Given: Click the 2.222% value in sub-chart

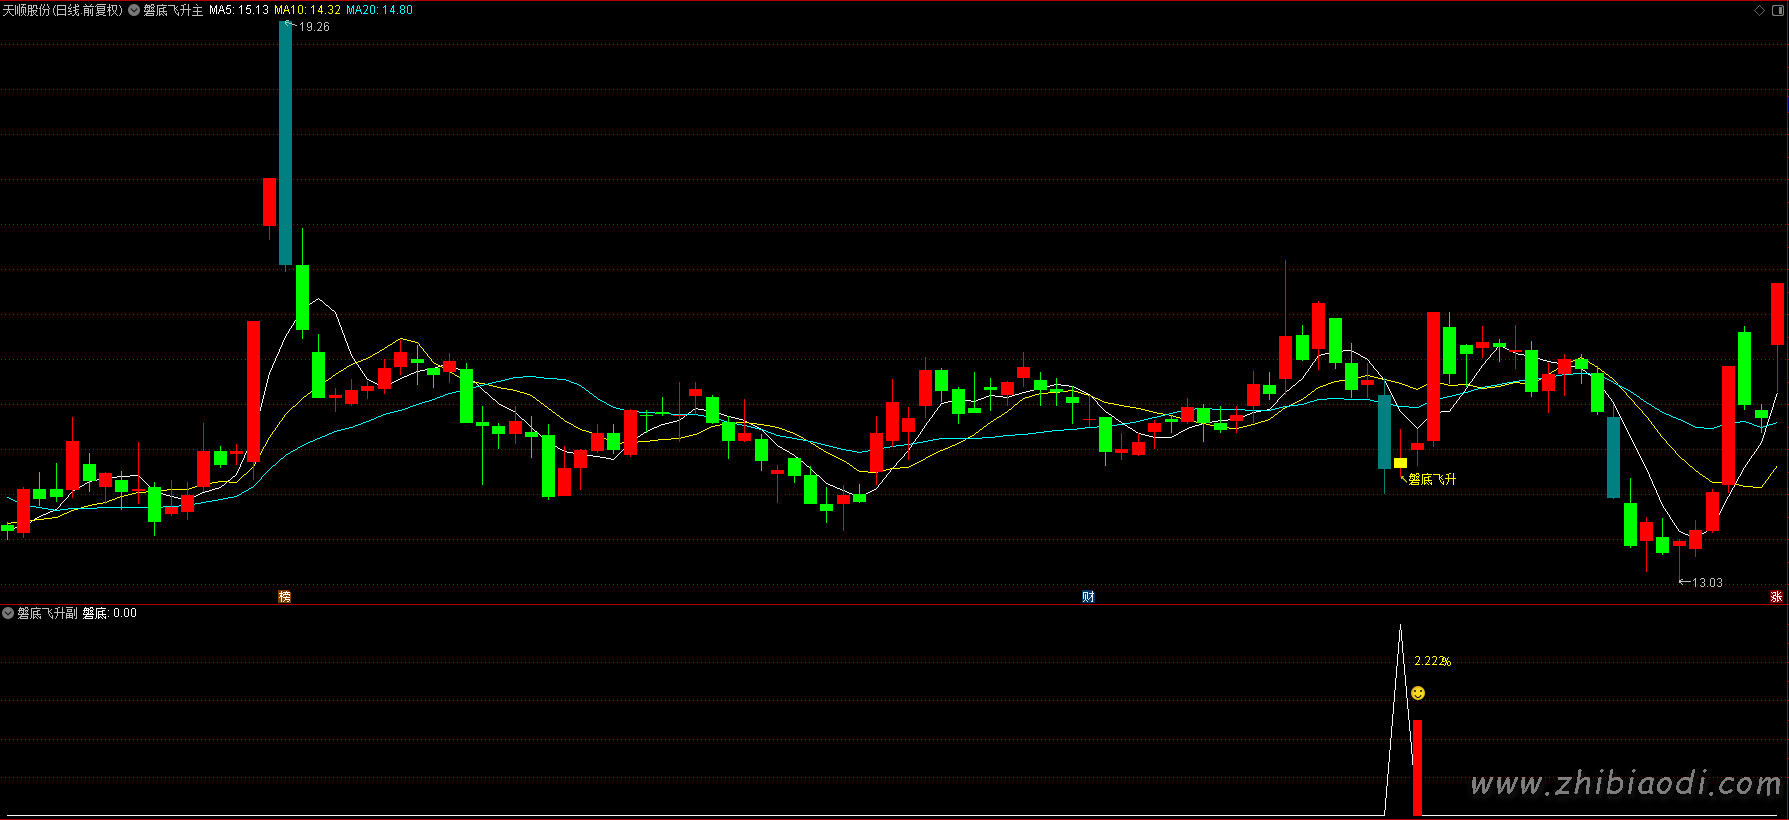Looking at the screenshot, I should pos(1432,661).
